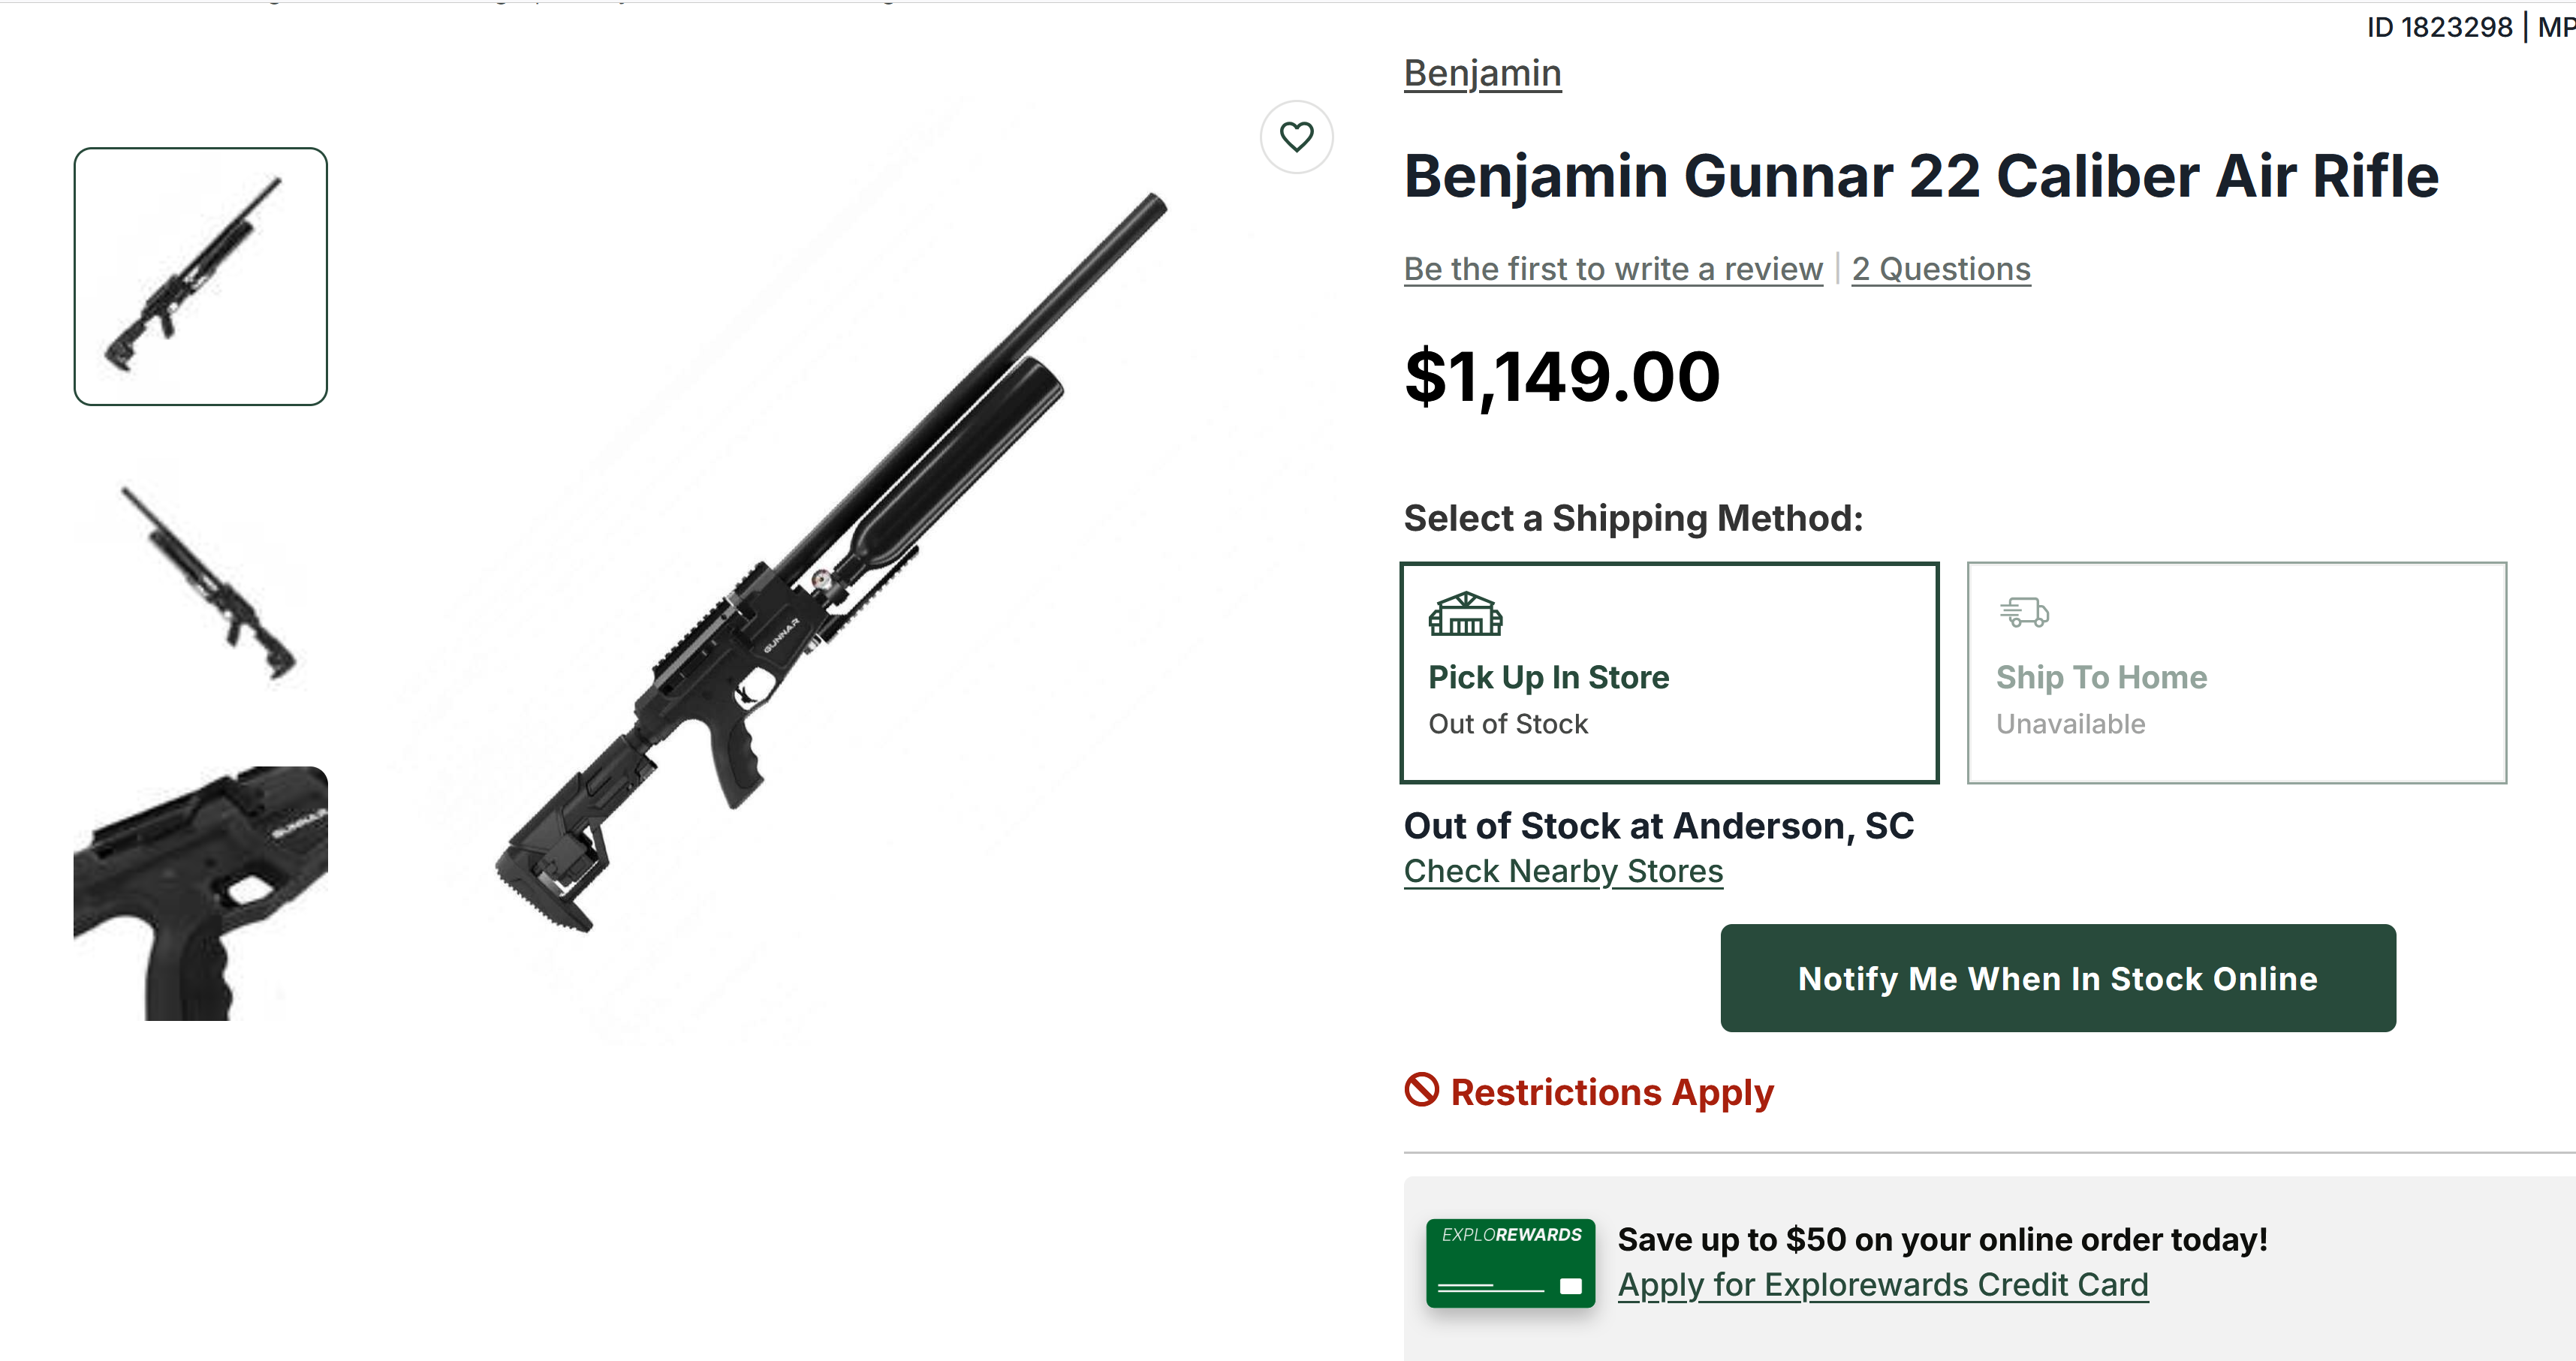Click the main rifle product image
The image size is (2576, 1361).
pyautogui.click(x=830, y=560)
